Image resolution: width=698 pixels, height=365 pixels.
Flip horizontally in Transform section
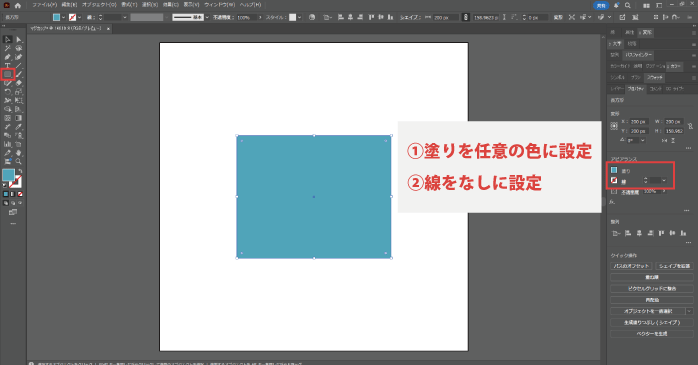coord(665,140)
